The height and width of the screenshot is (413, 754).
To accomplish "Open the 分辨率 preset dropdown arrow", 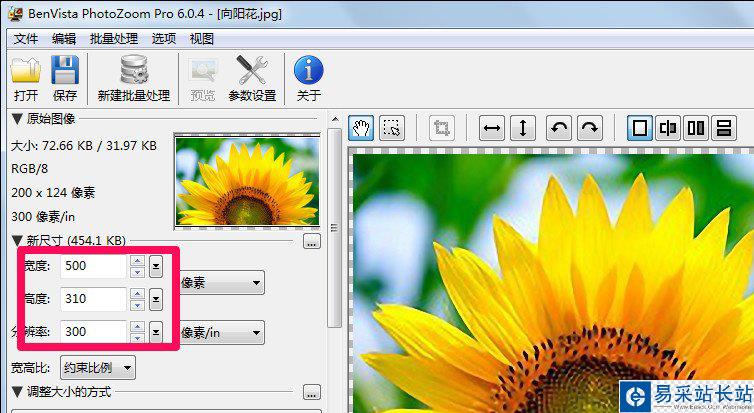I will 155,332.
